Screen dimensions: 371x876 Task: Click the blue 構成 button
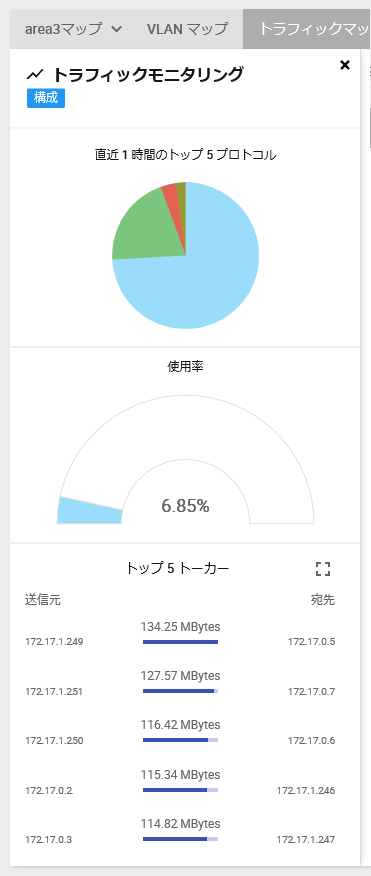pos(46,98)
